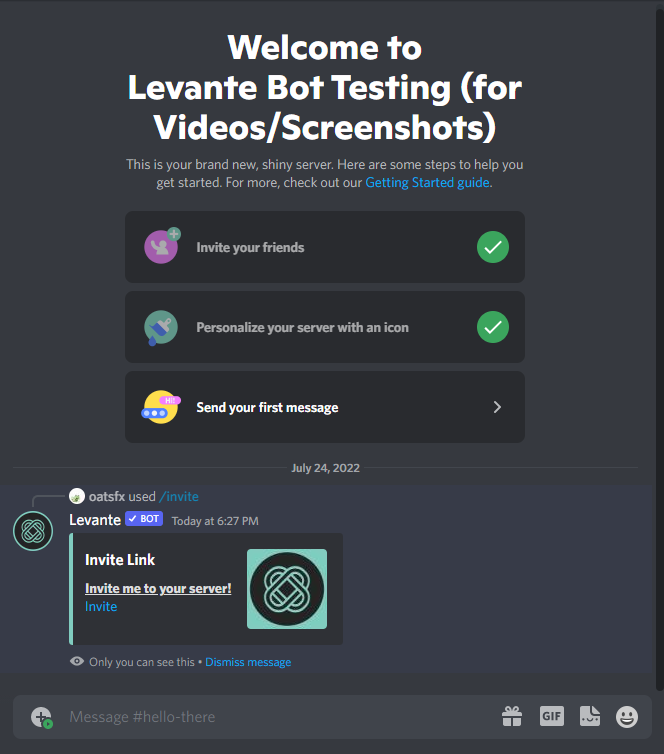This screenshot has width=664, height=754.
Task: Open the Levante logo embed thumbnail
Action: (287, 589)
